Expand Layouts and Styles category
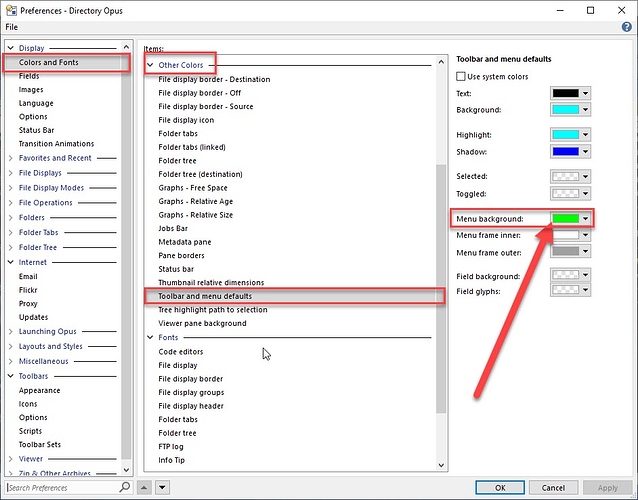638x500 pixels. (x=11, y=346)
